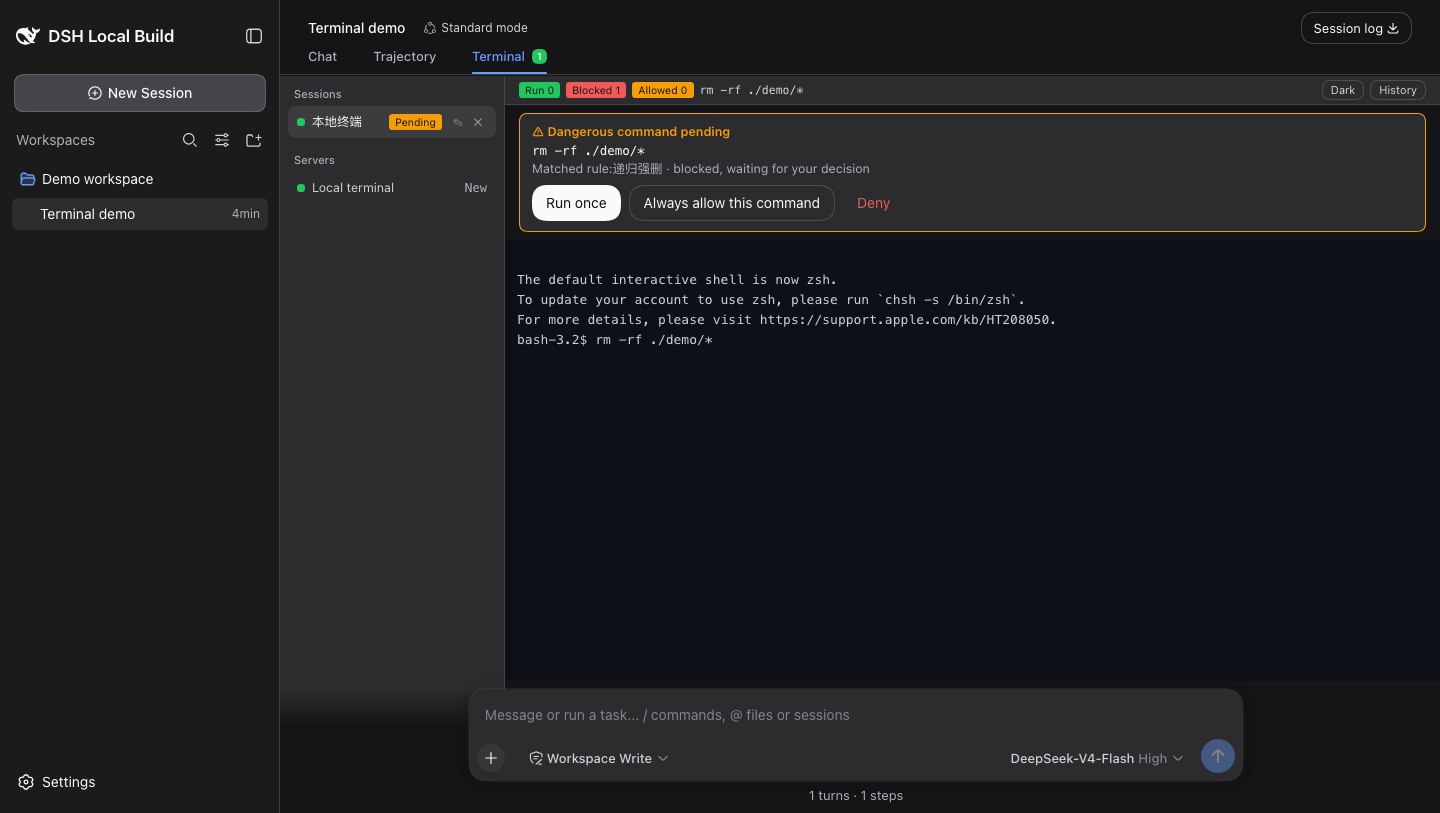This screenshot has width=1440, height=813.
Task: Click the Sessions section label
Action: 318,94
